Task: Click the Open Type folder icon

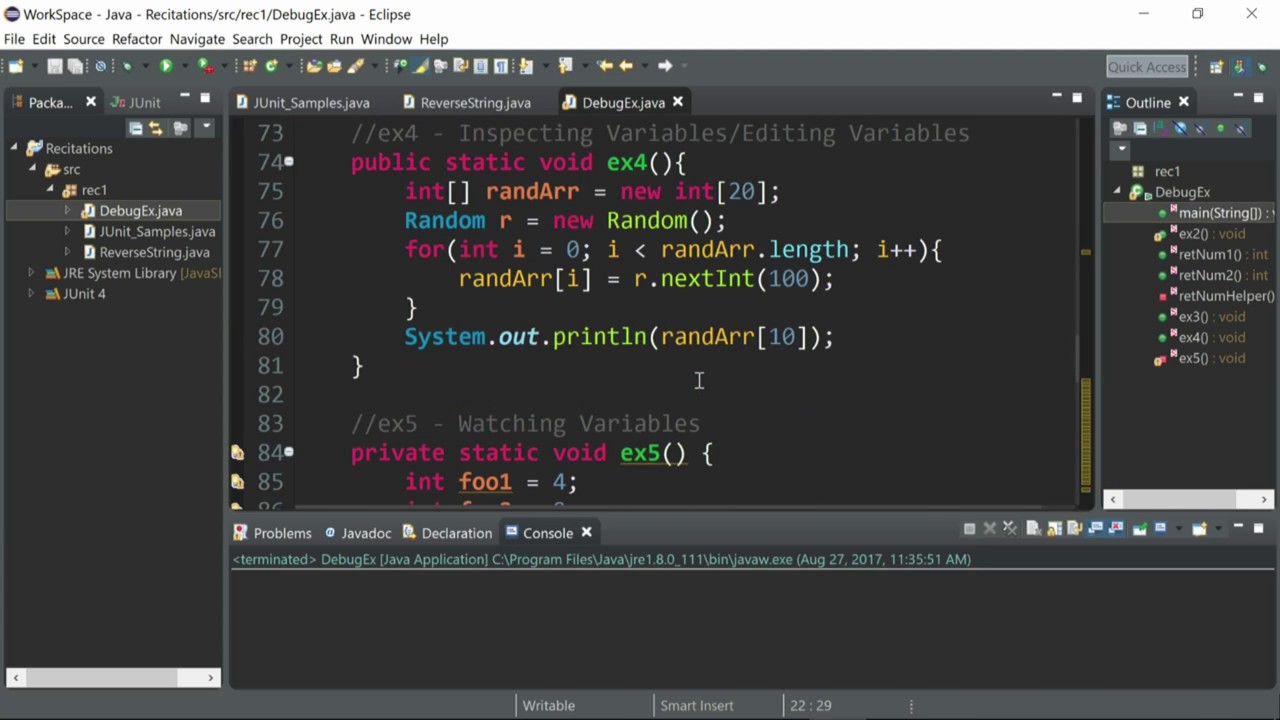Action: click(314, 66)
